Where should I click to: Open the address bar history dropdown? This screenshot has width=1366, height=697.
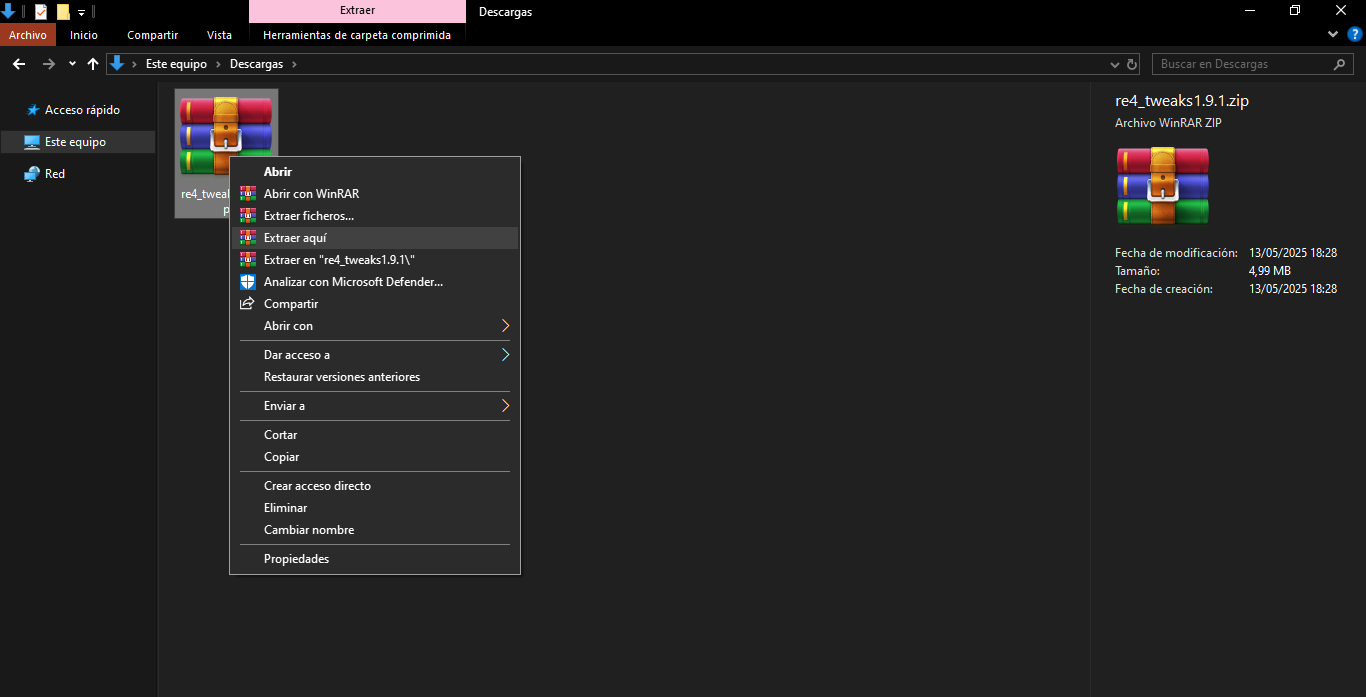pyautogui.click(x=1116, y=64)
